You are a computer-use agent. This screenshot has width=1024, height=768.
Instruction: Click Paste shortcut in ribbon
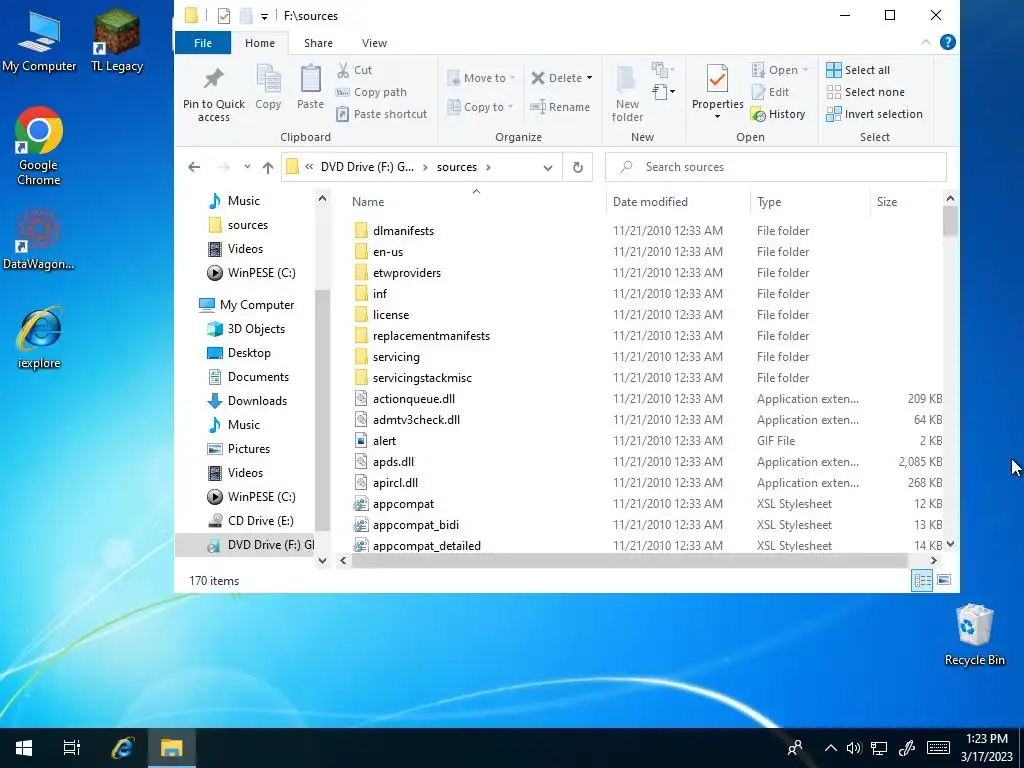click(x=382, y=114)
